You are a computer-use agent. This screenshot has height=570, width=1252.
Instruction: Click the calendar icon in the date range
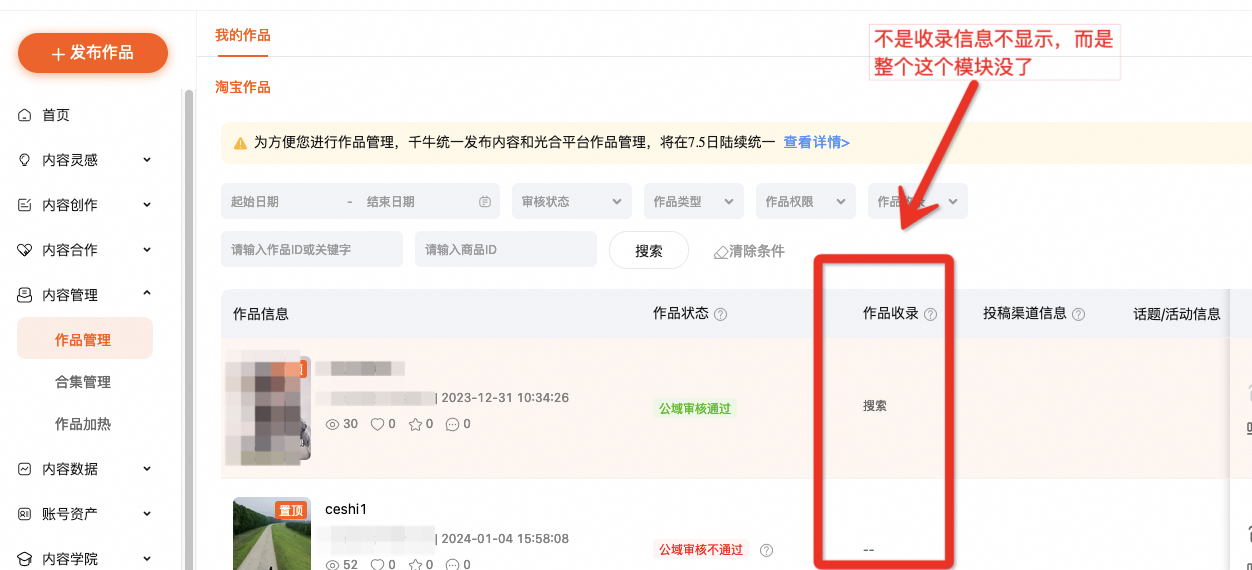(x=485, y=201)
